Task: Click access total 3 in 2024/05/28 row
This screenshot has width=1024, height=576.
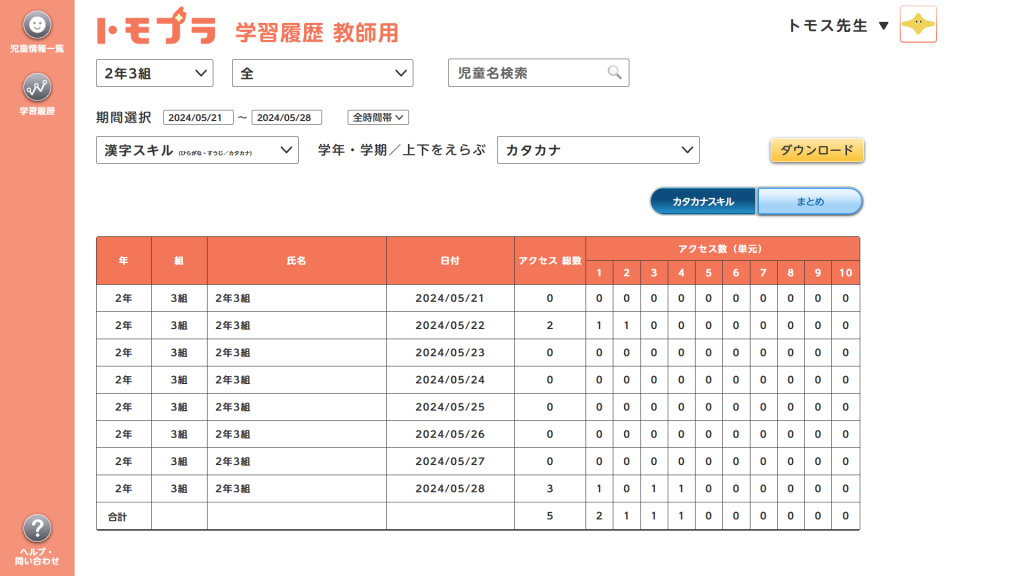Action: tap(550, 488)
